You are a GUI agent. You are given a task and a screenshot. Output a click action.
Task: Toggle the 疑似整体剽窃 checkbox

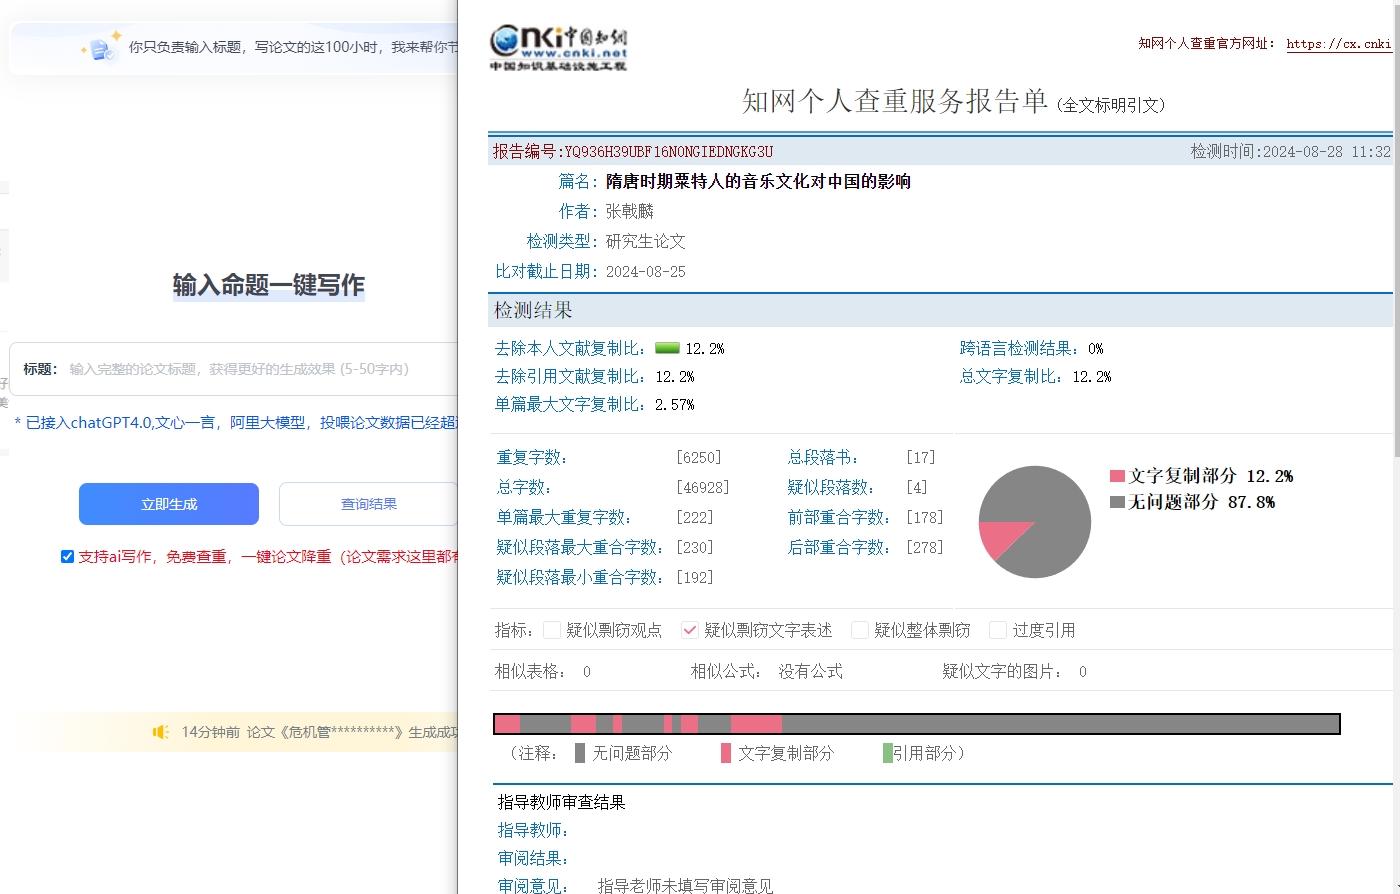coord(860,630)
